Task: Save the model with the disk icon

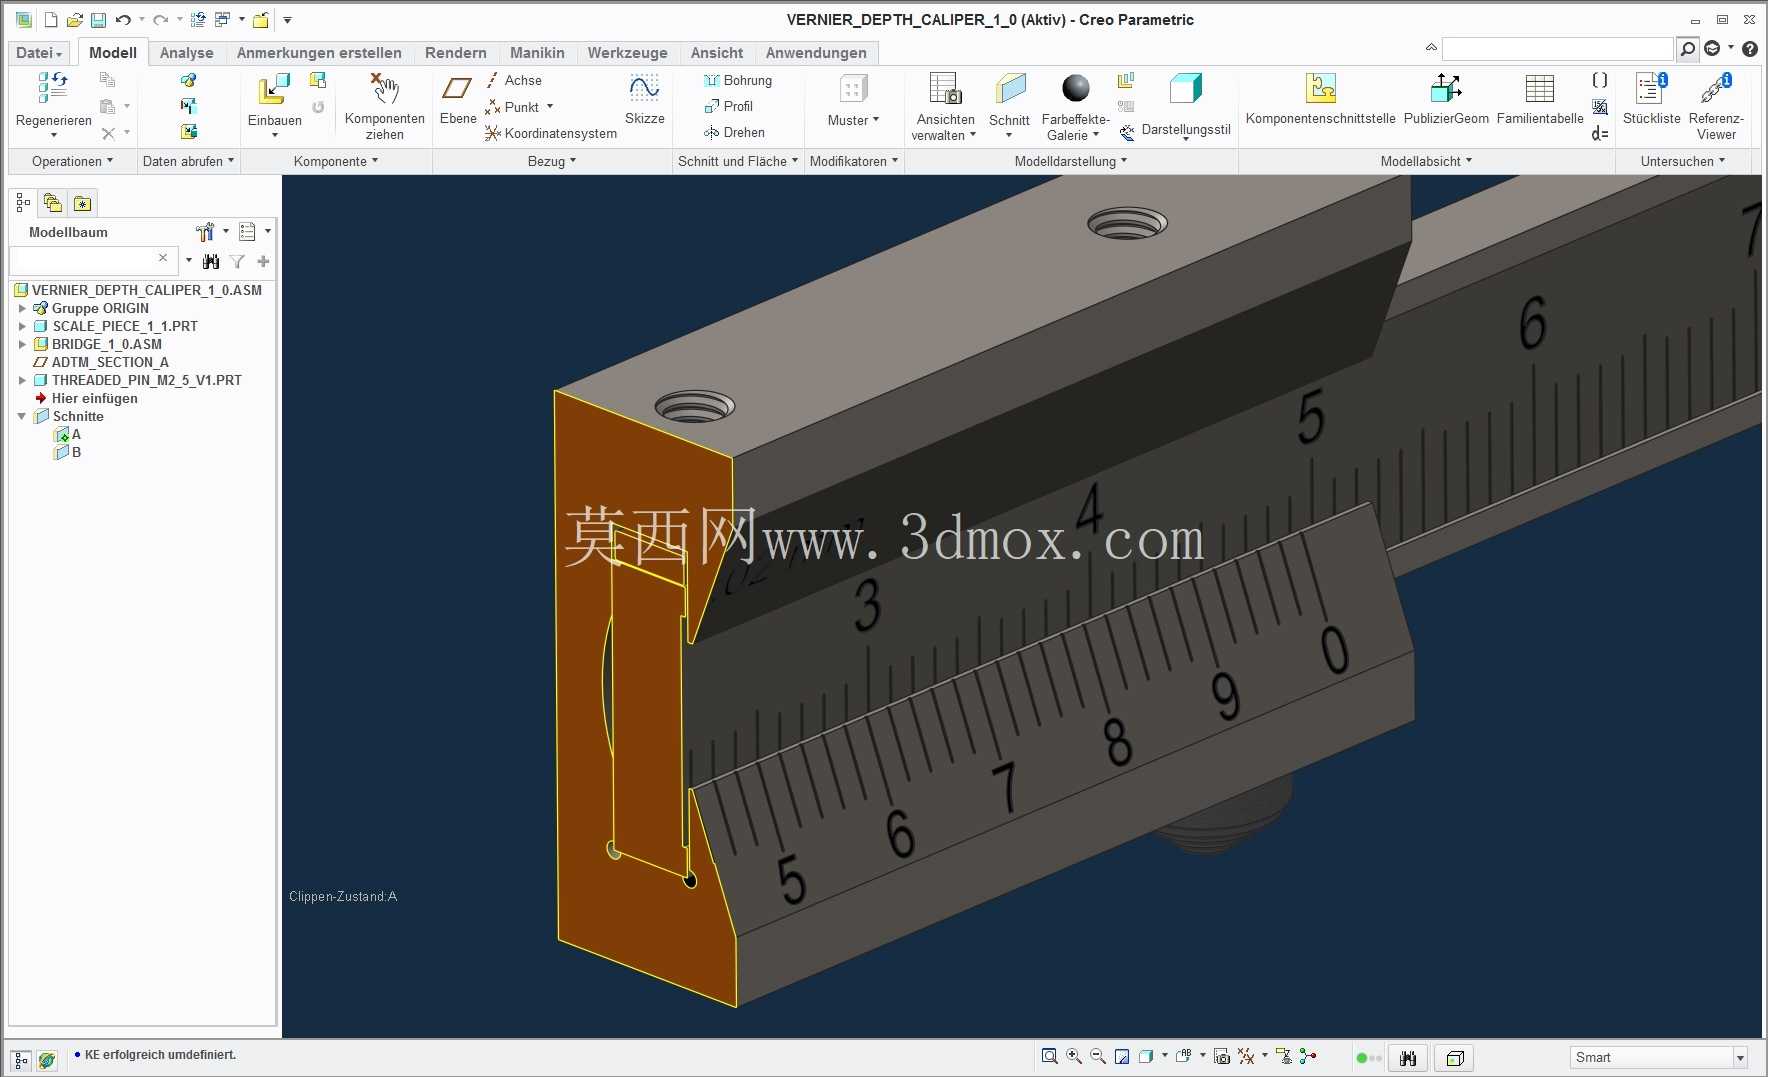Action: point(98,20)
